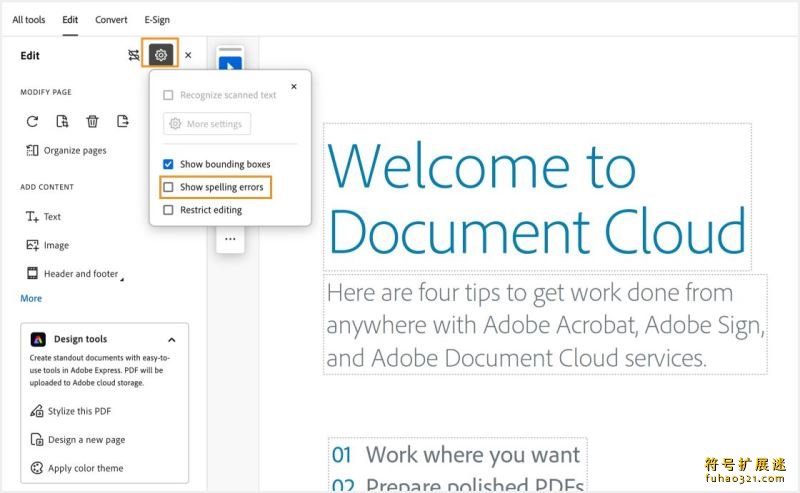This screenshot has height=493, width=800.
Task: Click the Design a new page icon
Action: coord(36,440)
